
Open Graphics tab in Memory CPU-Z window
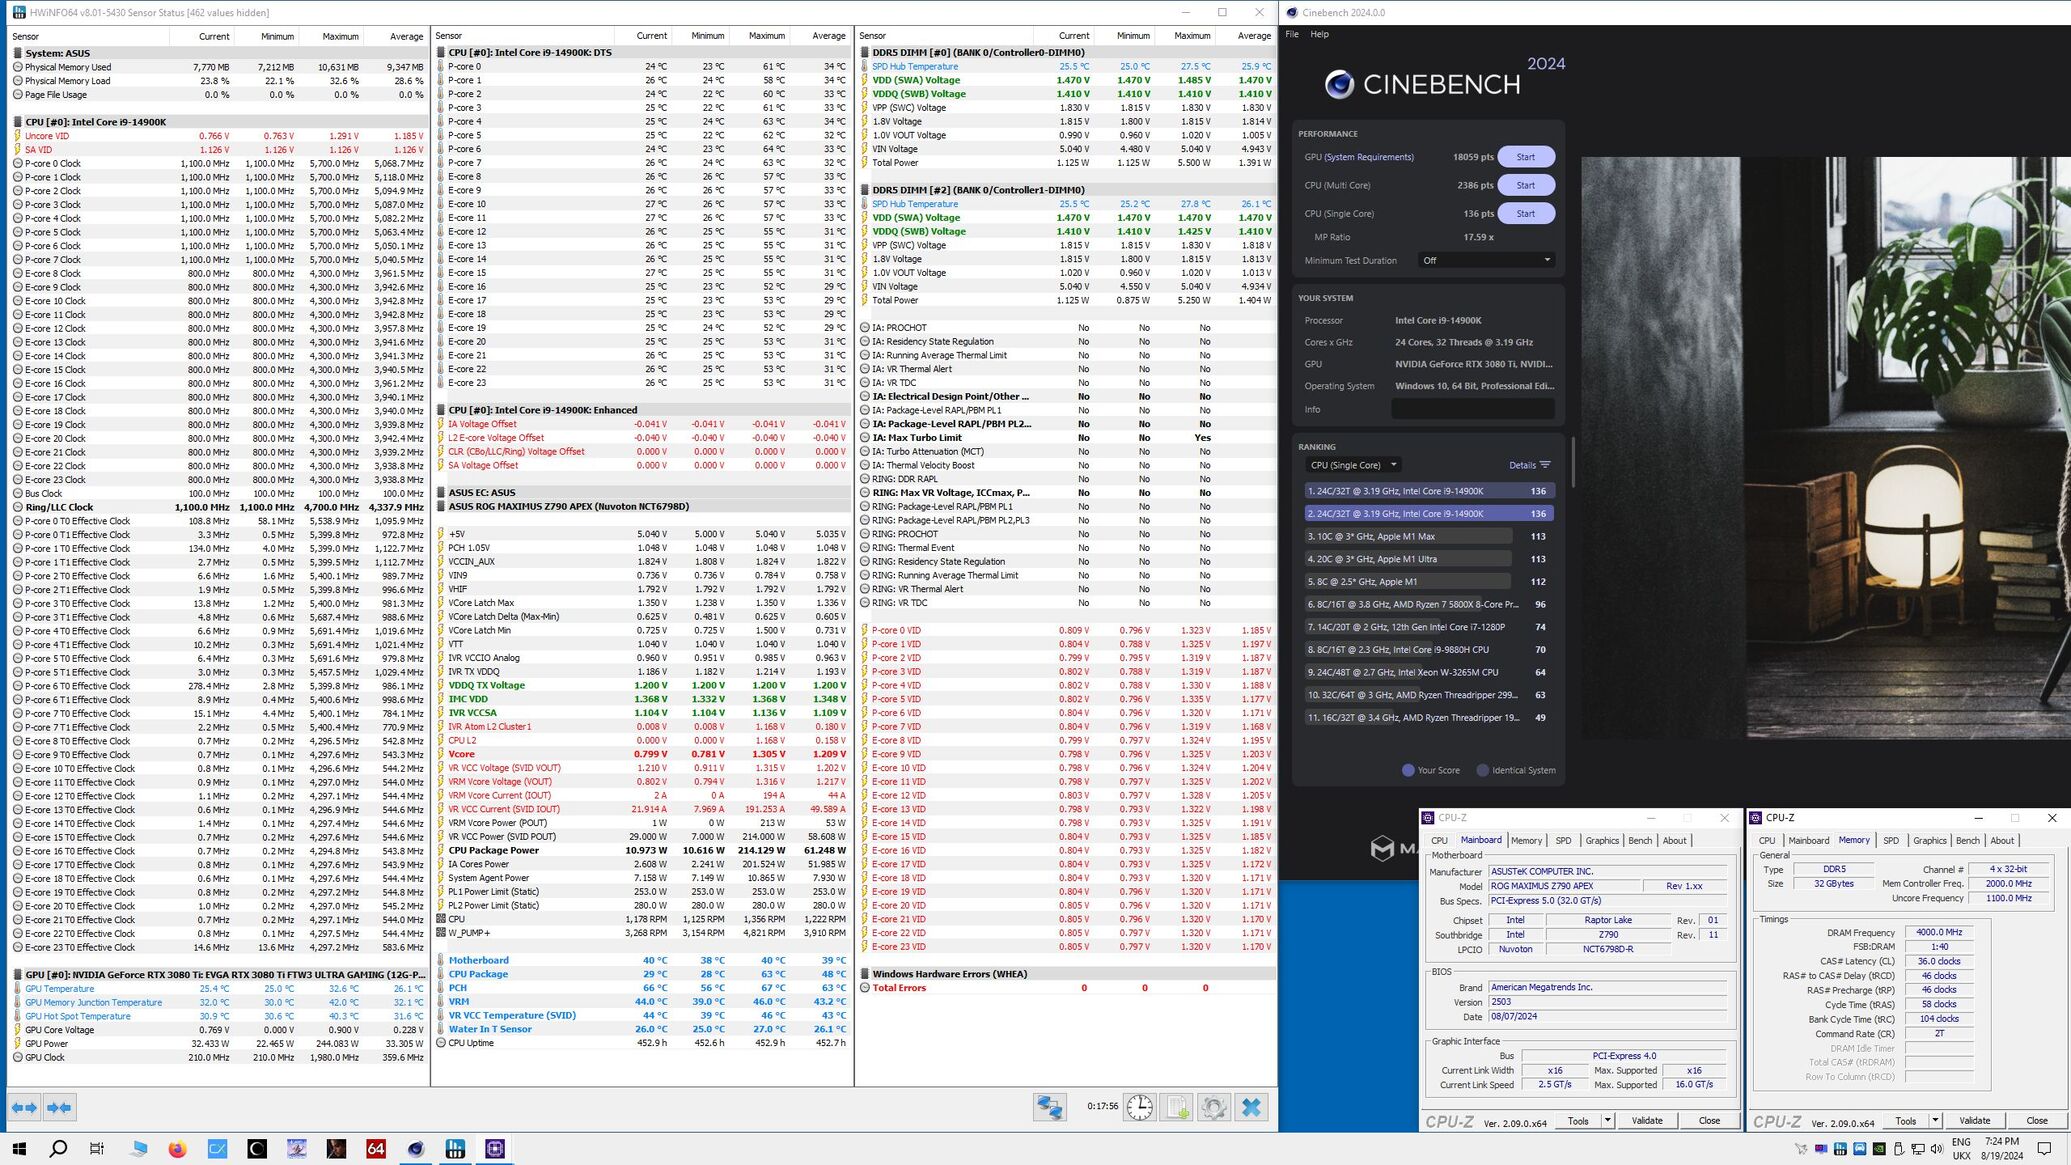pos(1929,841)
